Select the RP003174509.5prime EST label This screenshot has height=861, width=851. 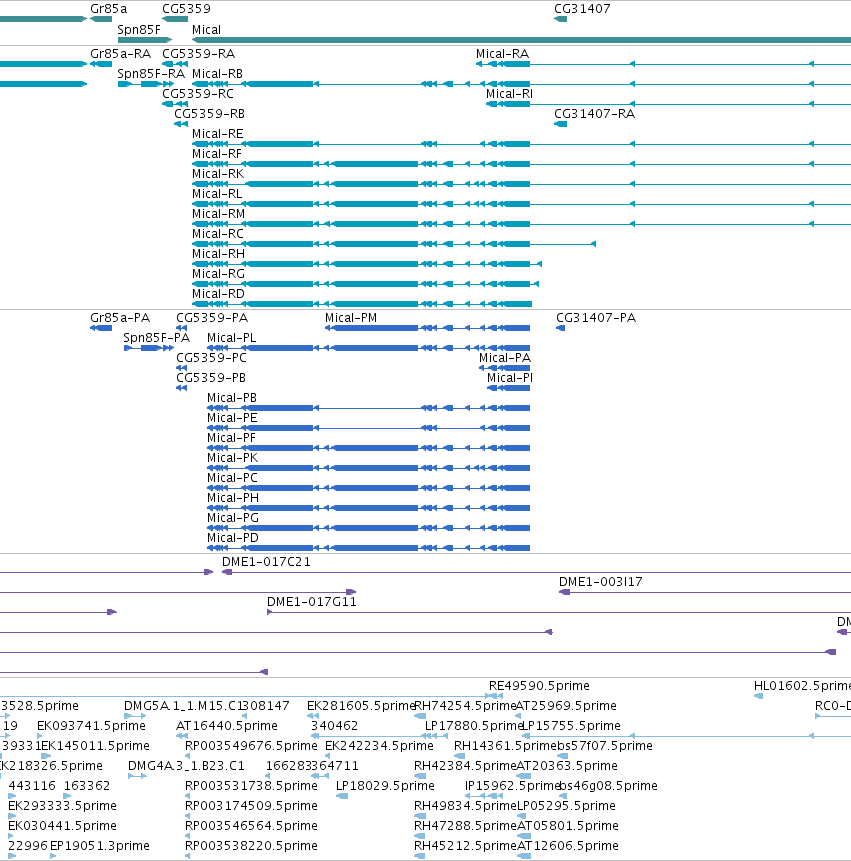(251, 806)
